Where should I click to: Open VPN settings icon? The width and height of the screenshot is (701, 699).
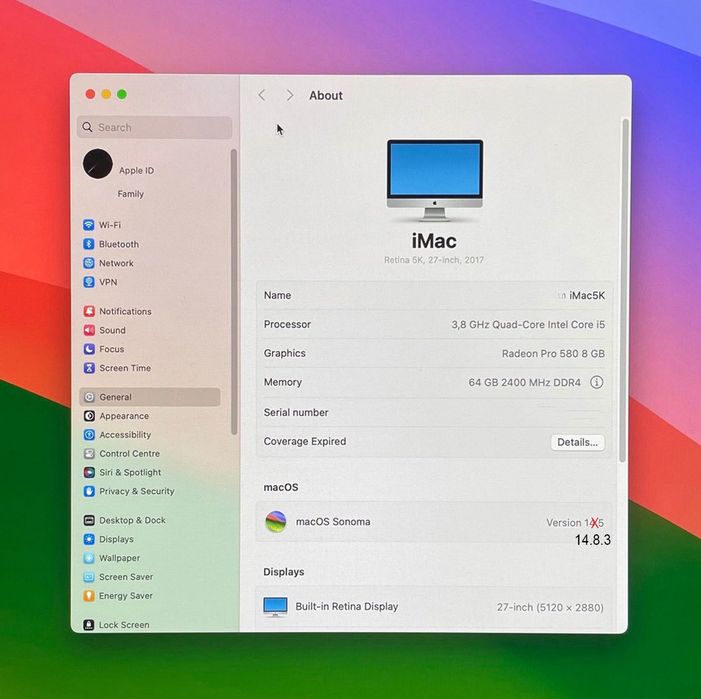(89, 282)
